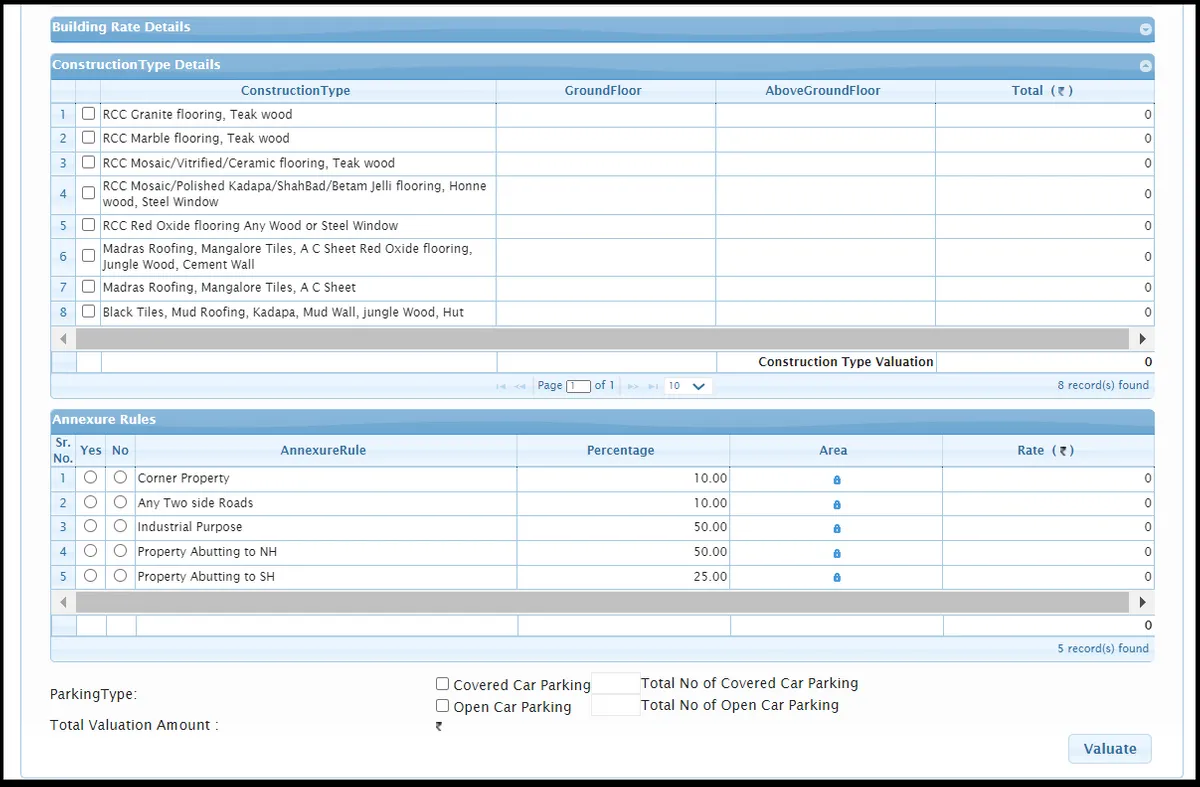1200x787 pixels.
Task: Click the right arrow of the horizontal scrollbar
Action: [x=1142, y=338]
